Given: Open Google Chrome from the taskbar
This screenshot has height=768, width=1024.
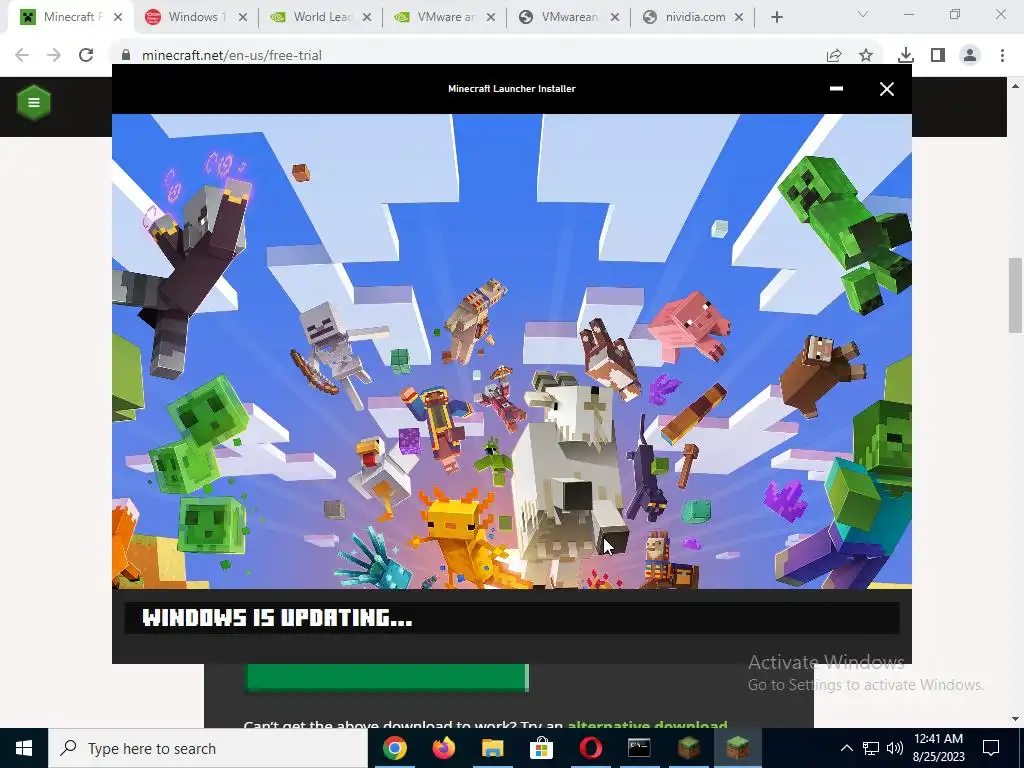Looking at the screenshot, I should pyautogui.click(x=394, y=748).
